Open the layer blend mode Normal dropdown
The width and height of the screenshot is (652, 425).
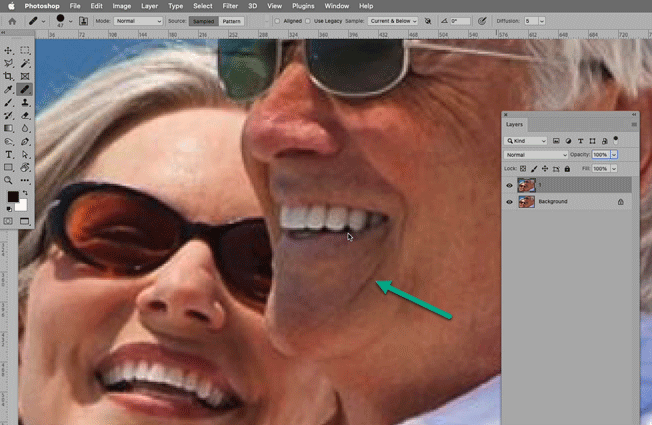pos(536,155)
